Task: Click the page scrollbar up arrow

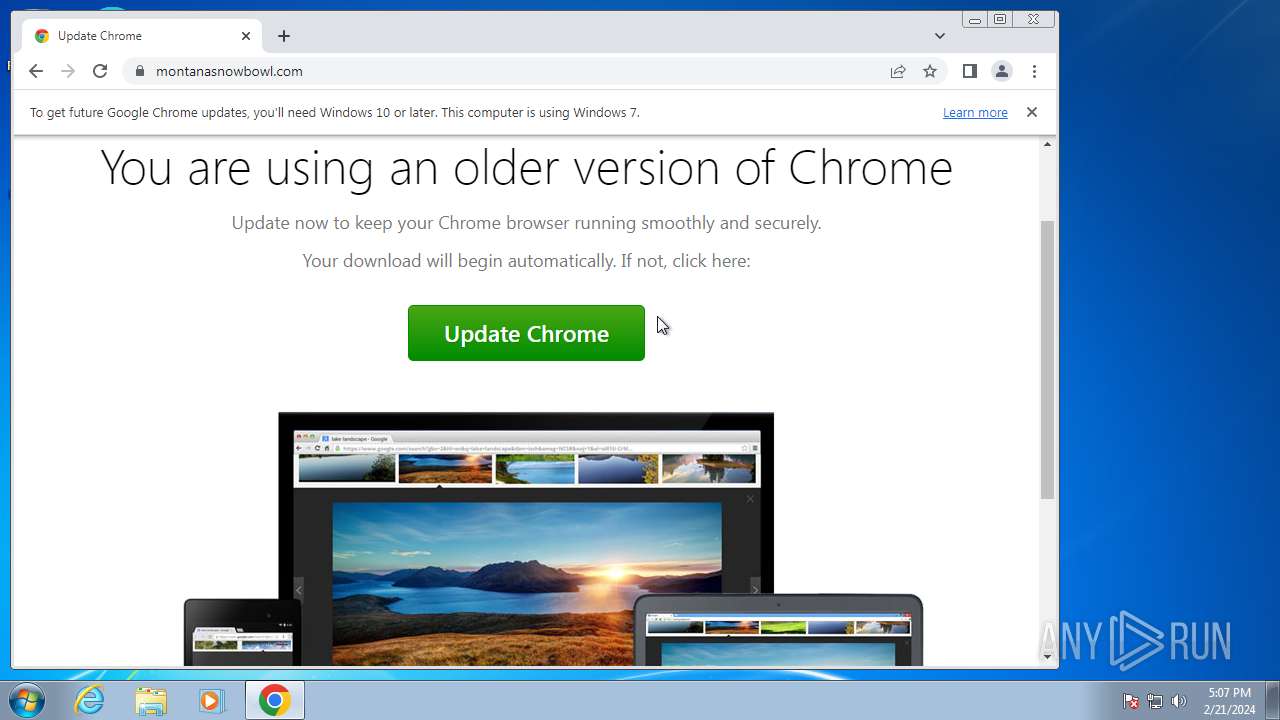Action: [1048, 145]
